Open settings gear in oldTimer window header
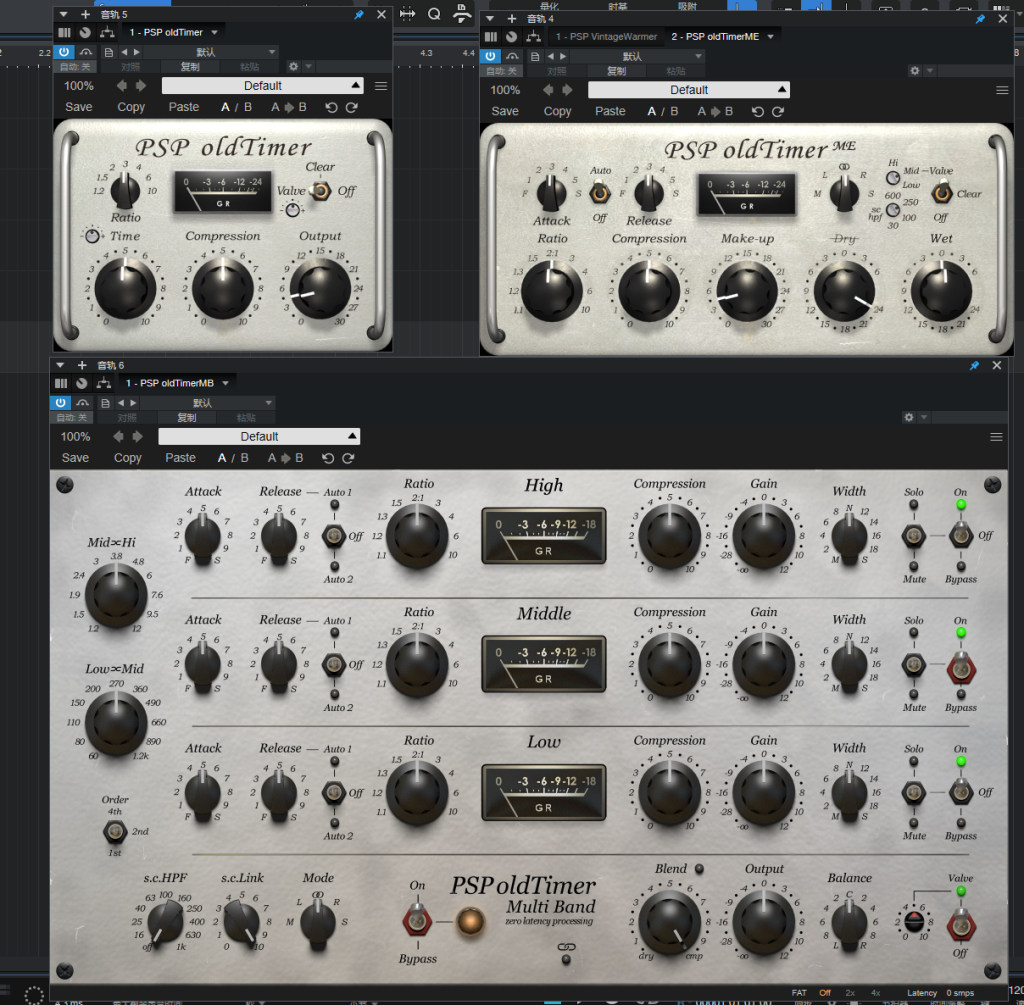The width and height of the screenshot is (1024, 1005). (293, 67)
